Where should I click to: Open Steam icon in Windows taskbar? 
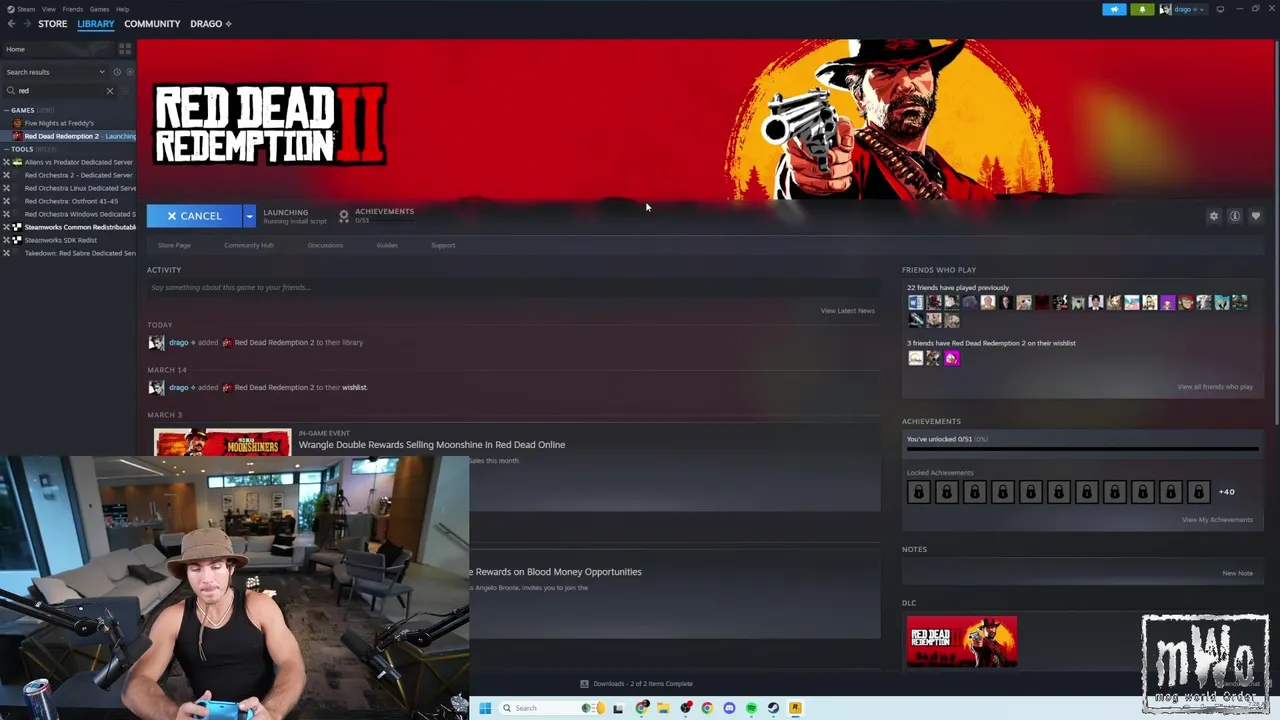click(x=773, y=708)
